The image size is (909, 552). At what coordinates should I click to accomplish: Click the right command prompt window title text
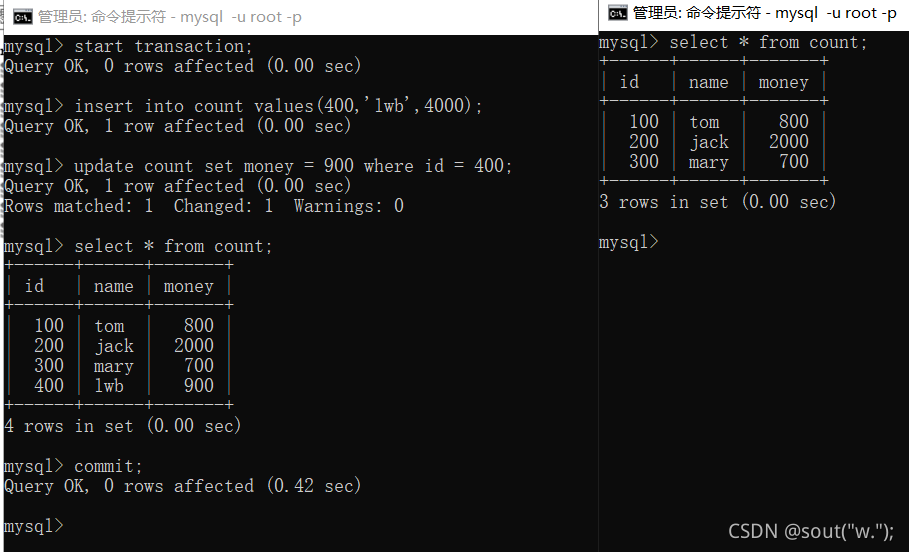[765, 13]
